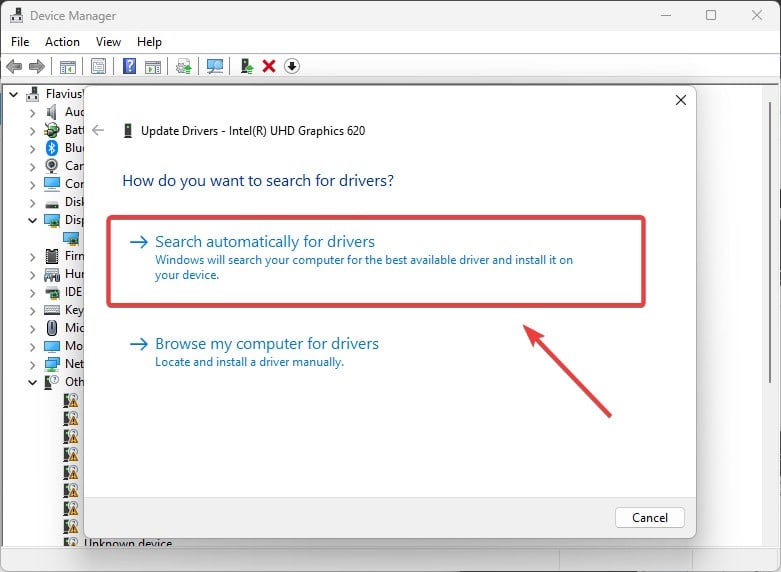The height and width of the screenshot is (572, 781).
Task: Expand the Monitors tree node
Action: [x=32, y=346]
